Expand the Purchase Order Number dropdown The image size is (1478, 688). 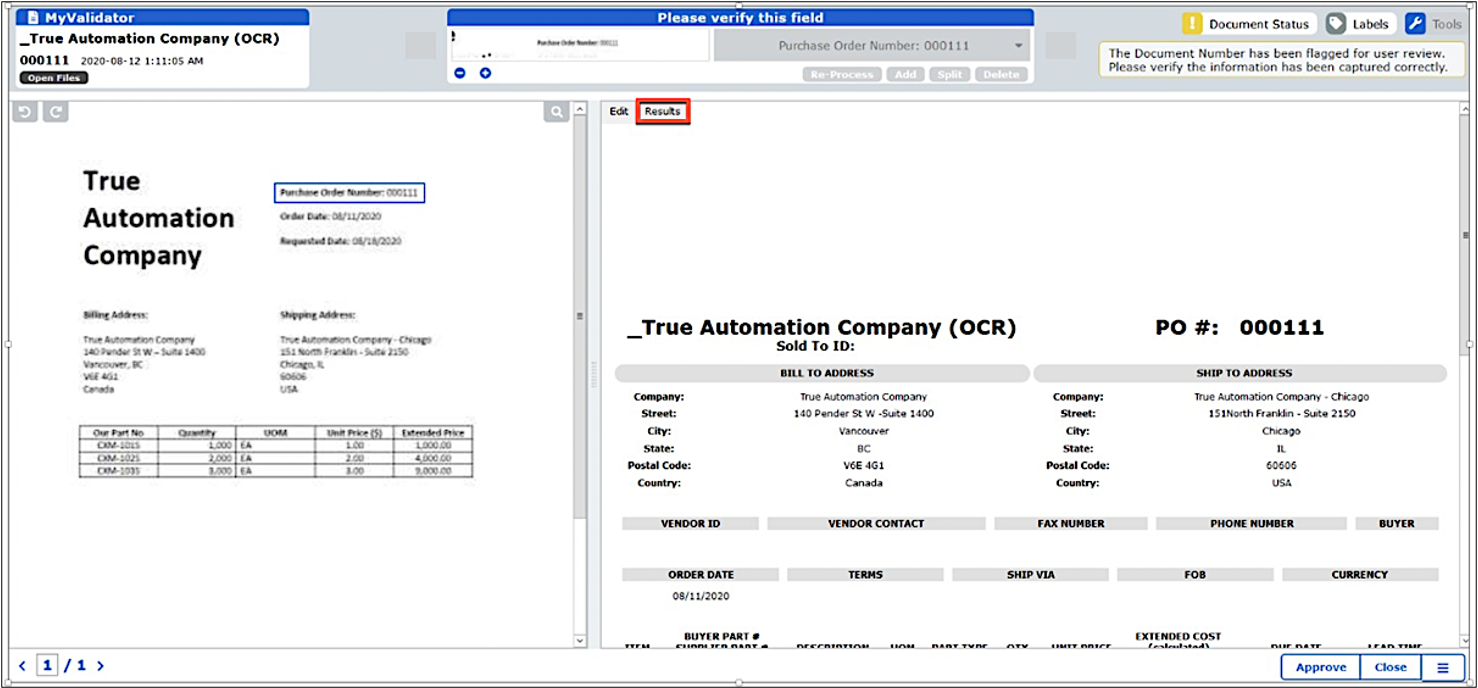pos(1019,46)
